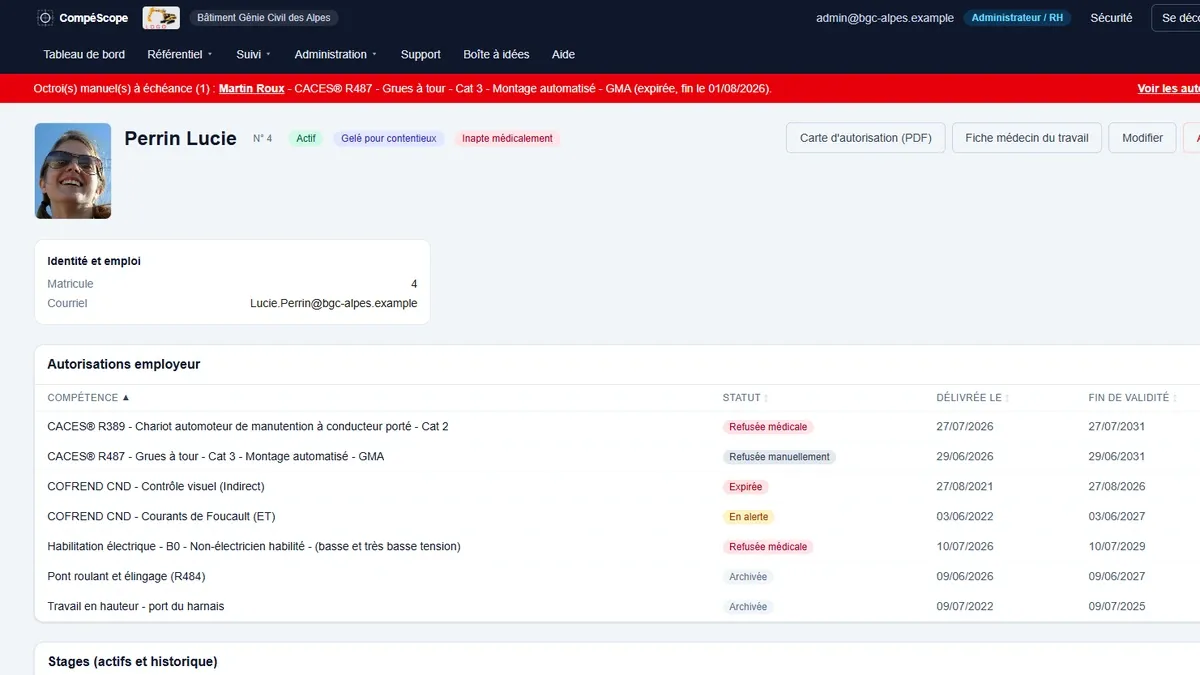Click the Modifier button
Viewport: 1200px width, 675px height.
(1142, 138)
